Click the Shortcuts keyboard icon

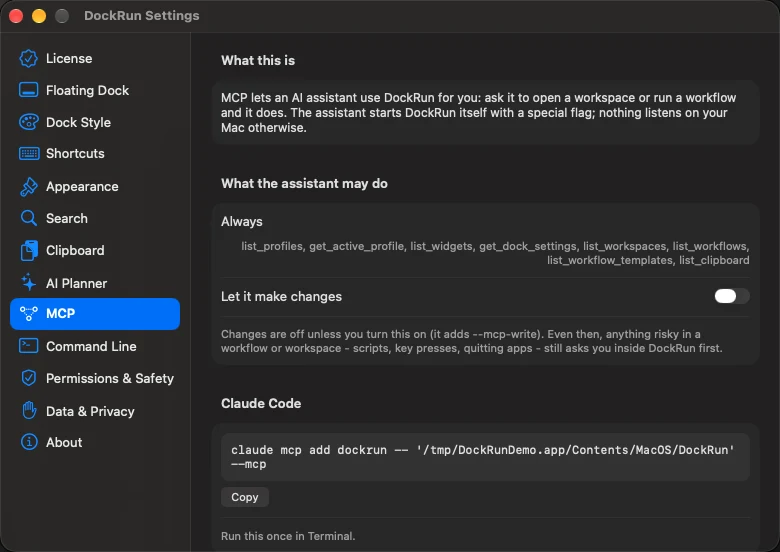point(29,154)
